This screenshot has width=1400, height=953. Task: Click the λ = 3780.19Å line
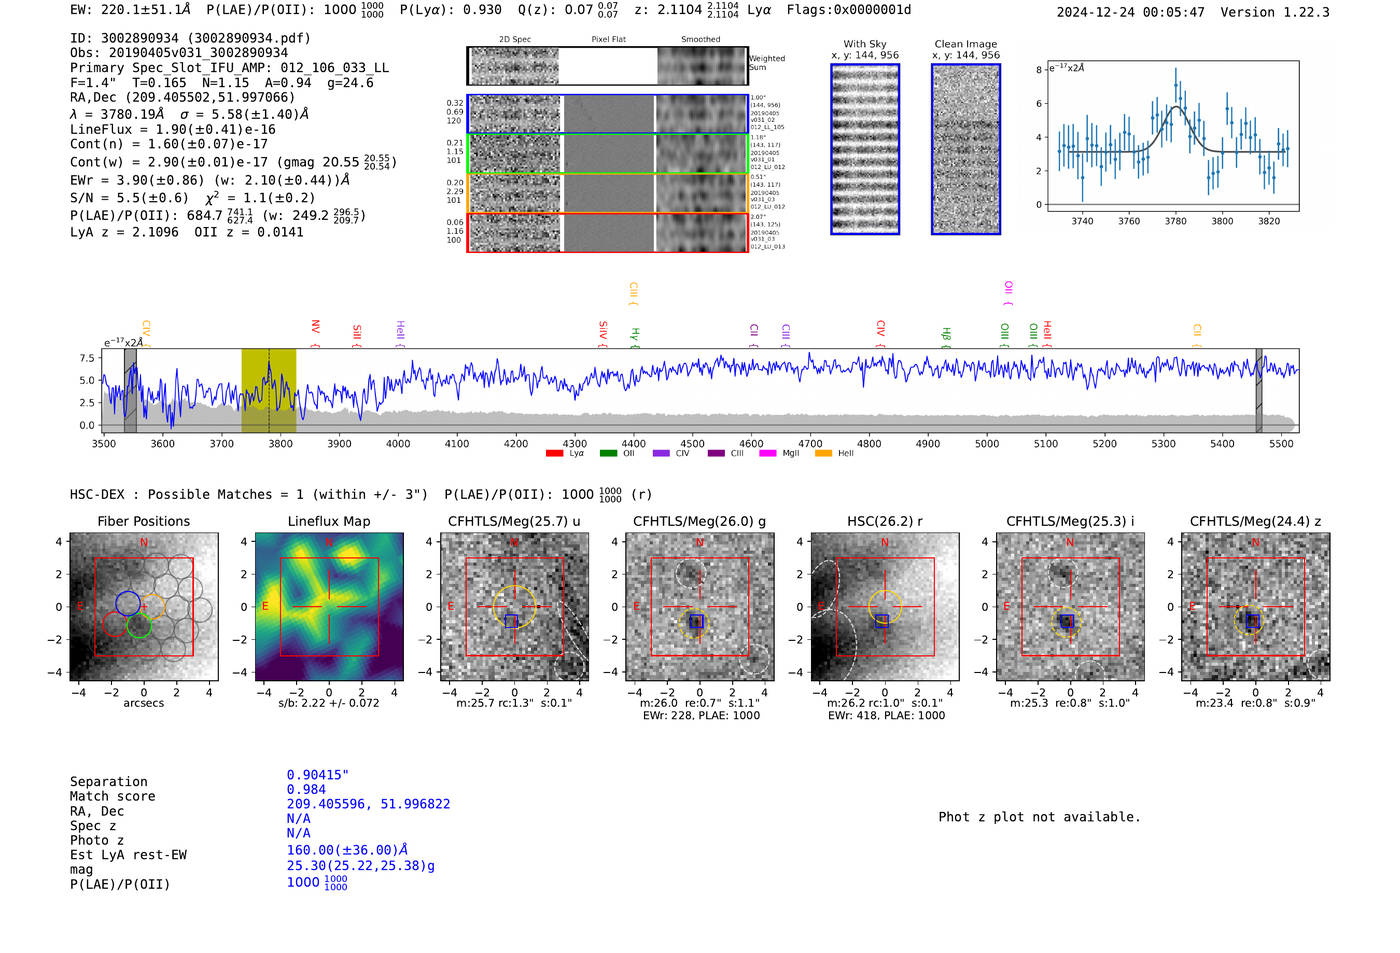[x=189, y=115]
